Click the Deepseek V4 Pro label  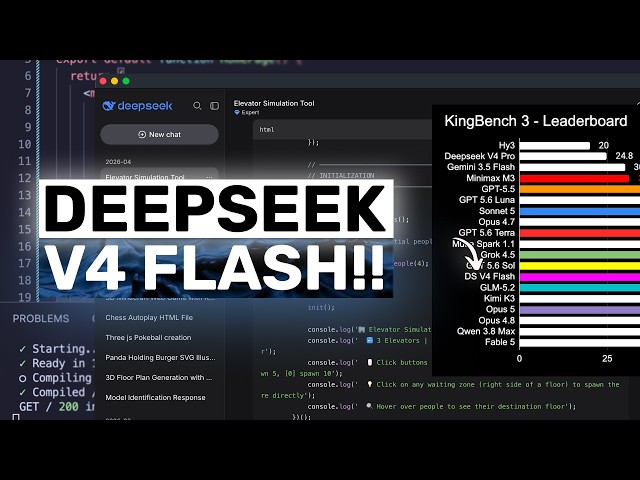480,156
